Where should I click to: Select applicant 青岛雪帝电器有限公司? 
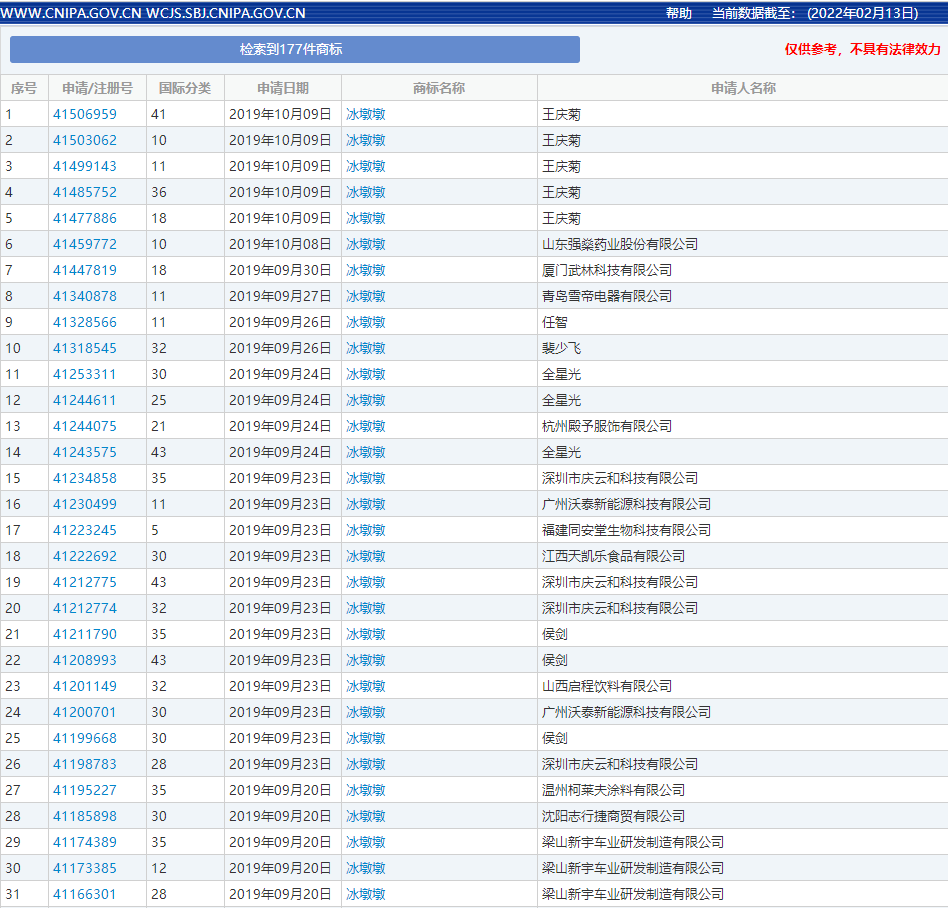point(607,296)
